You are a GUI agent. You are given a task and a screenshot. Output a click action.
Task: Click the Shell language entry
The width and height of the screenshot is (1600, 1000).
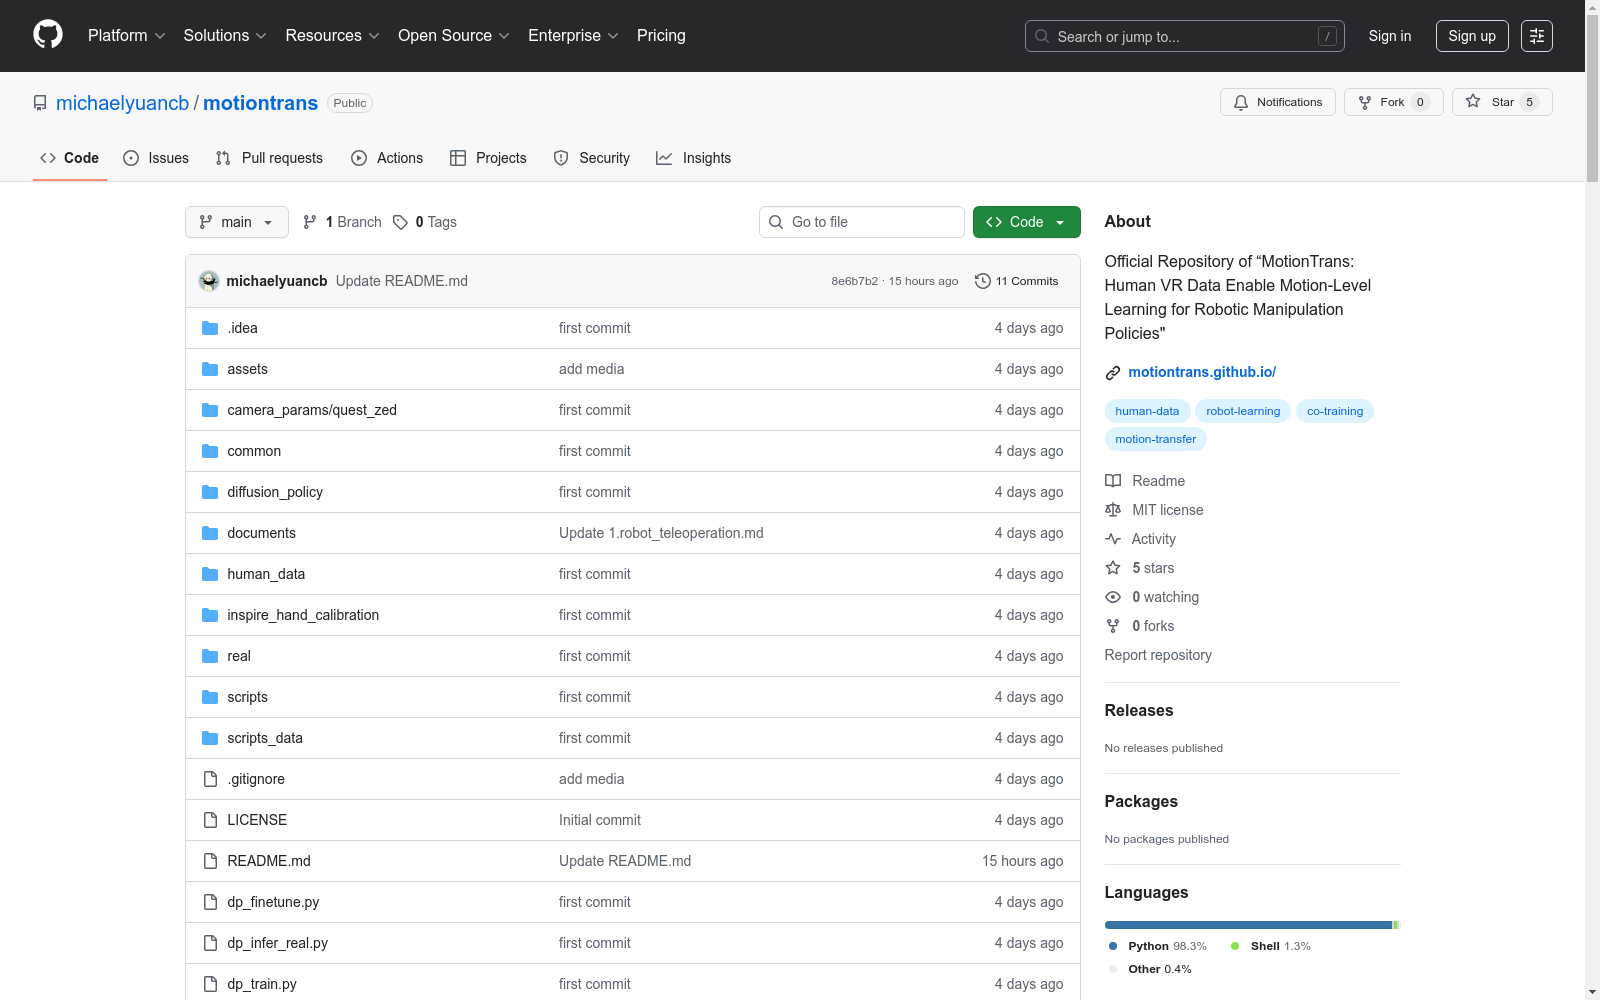[x=1271, y=946]
